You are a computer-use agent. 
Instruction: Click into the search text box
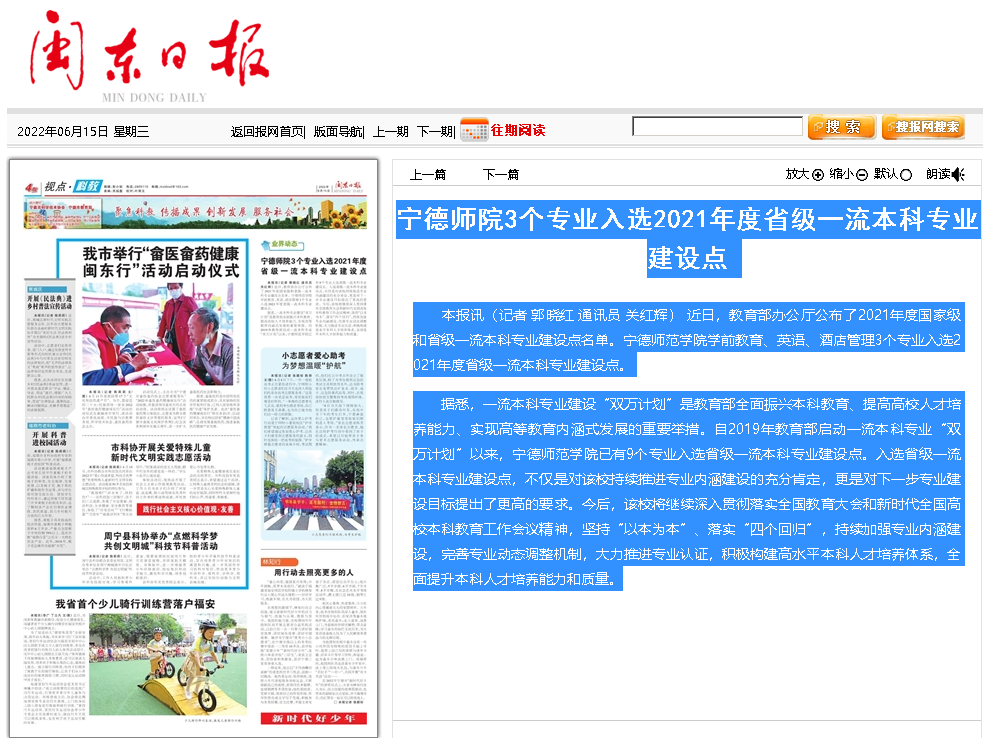(717, 127)
